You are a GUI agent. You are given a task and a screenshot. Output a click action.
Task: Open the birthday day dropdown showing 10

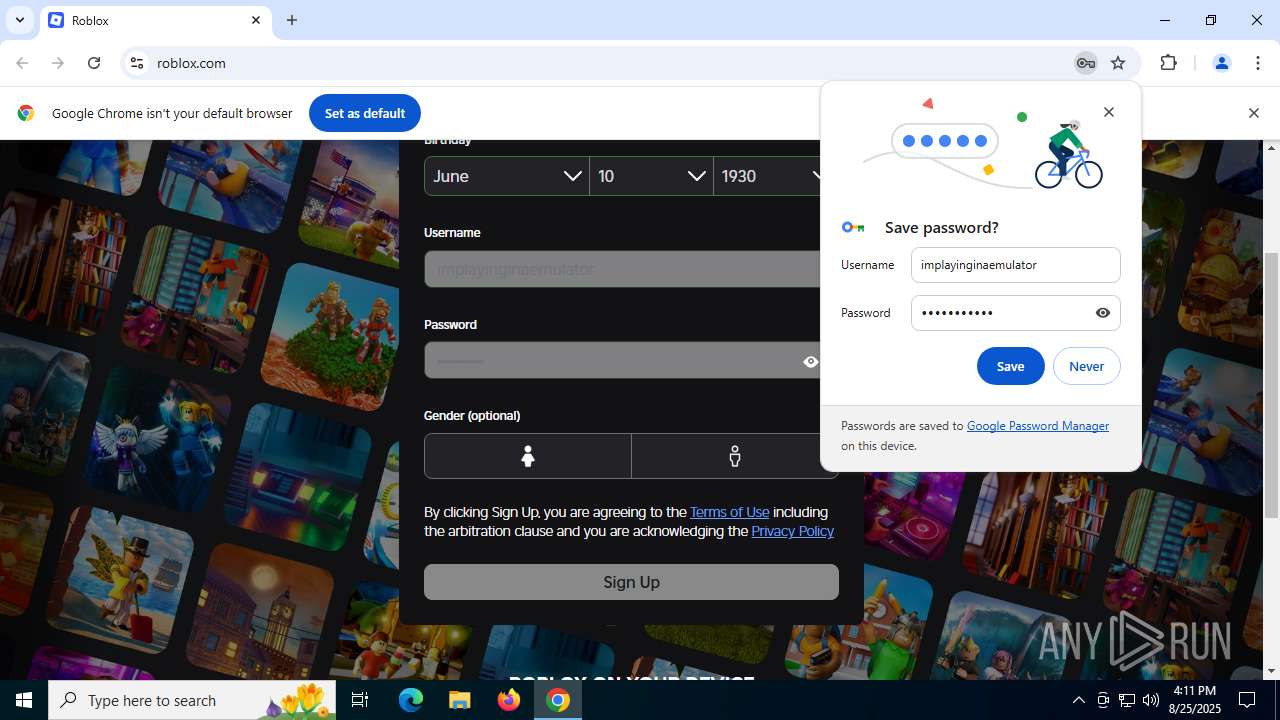[x=651, y=176]
